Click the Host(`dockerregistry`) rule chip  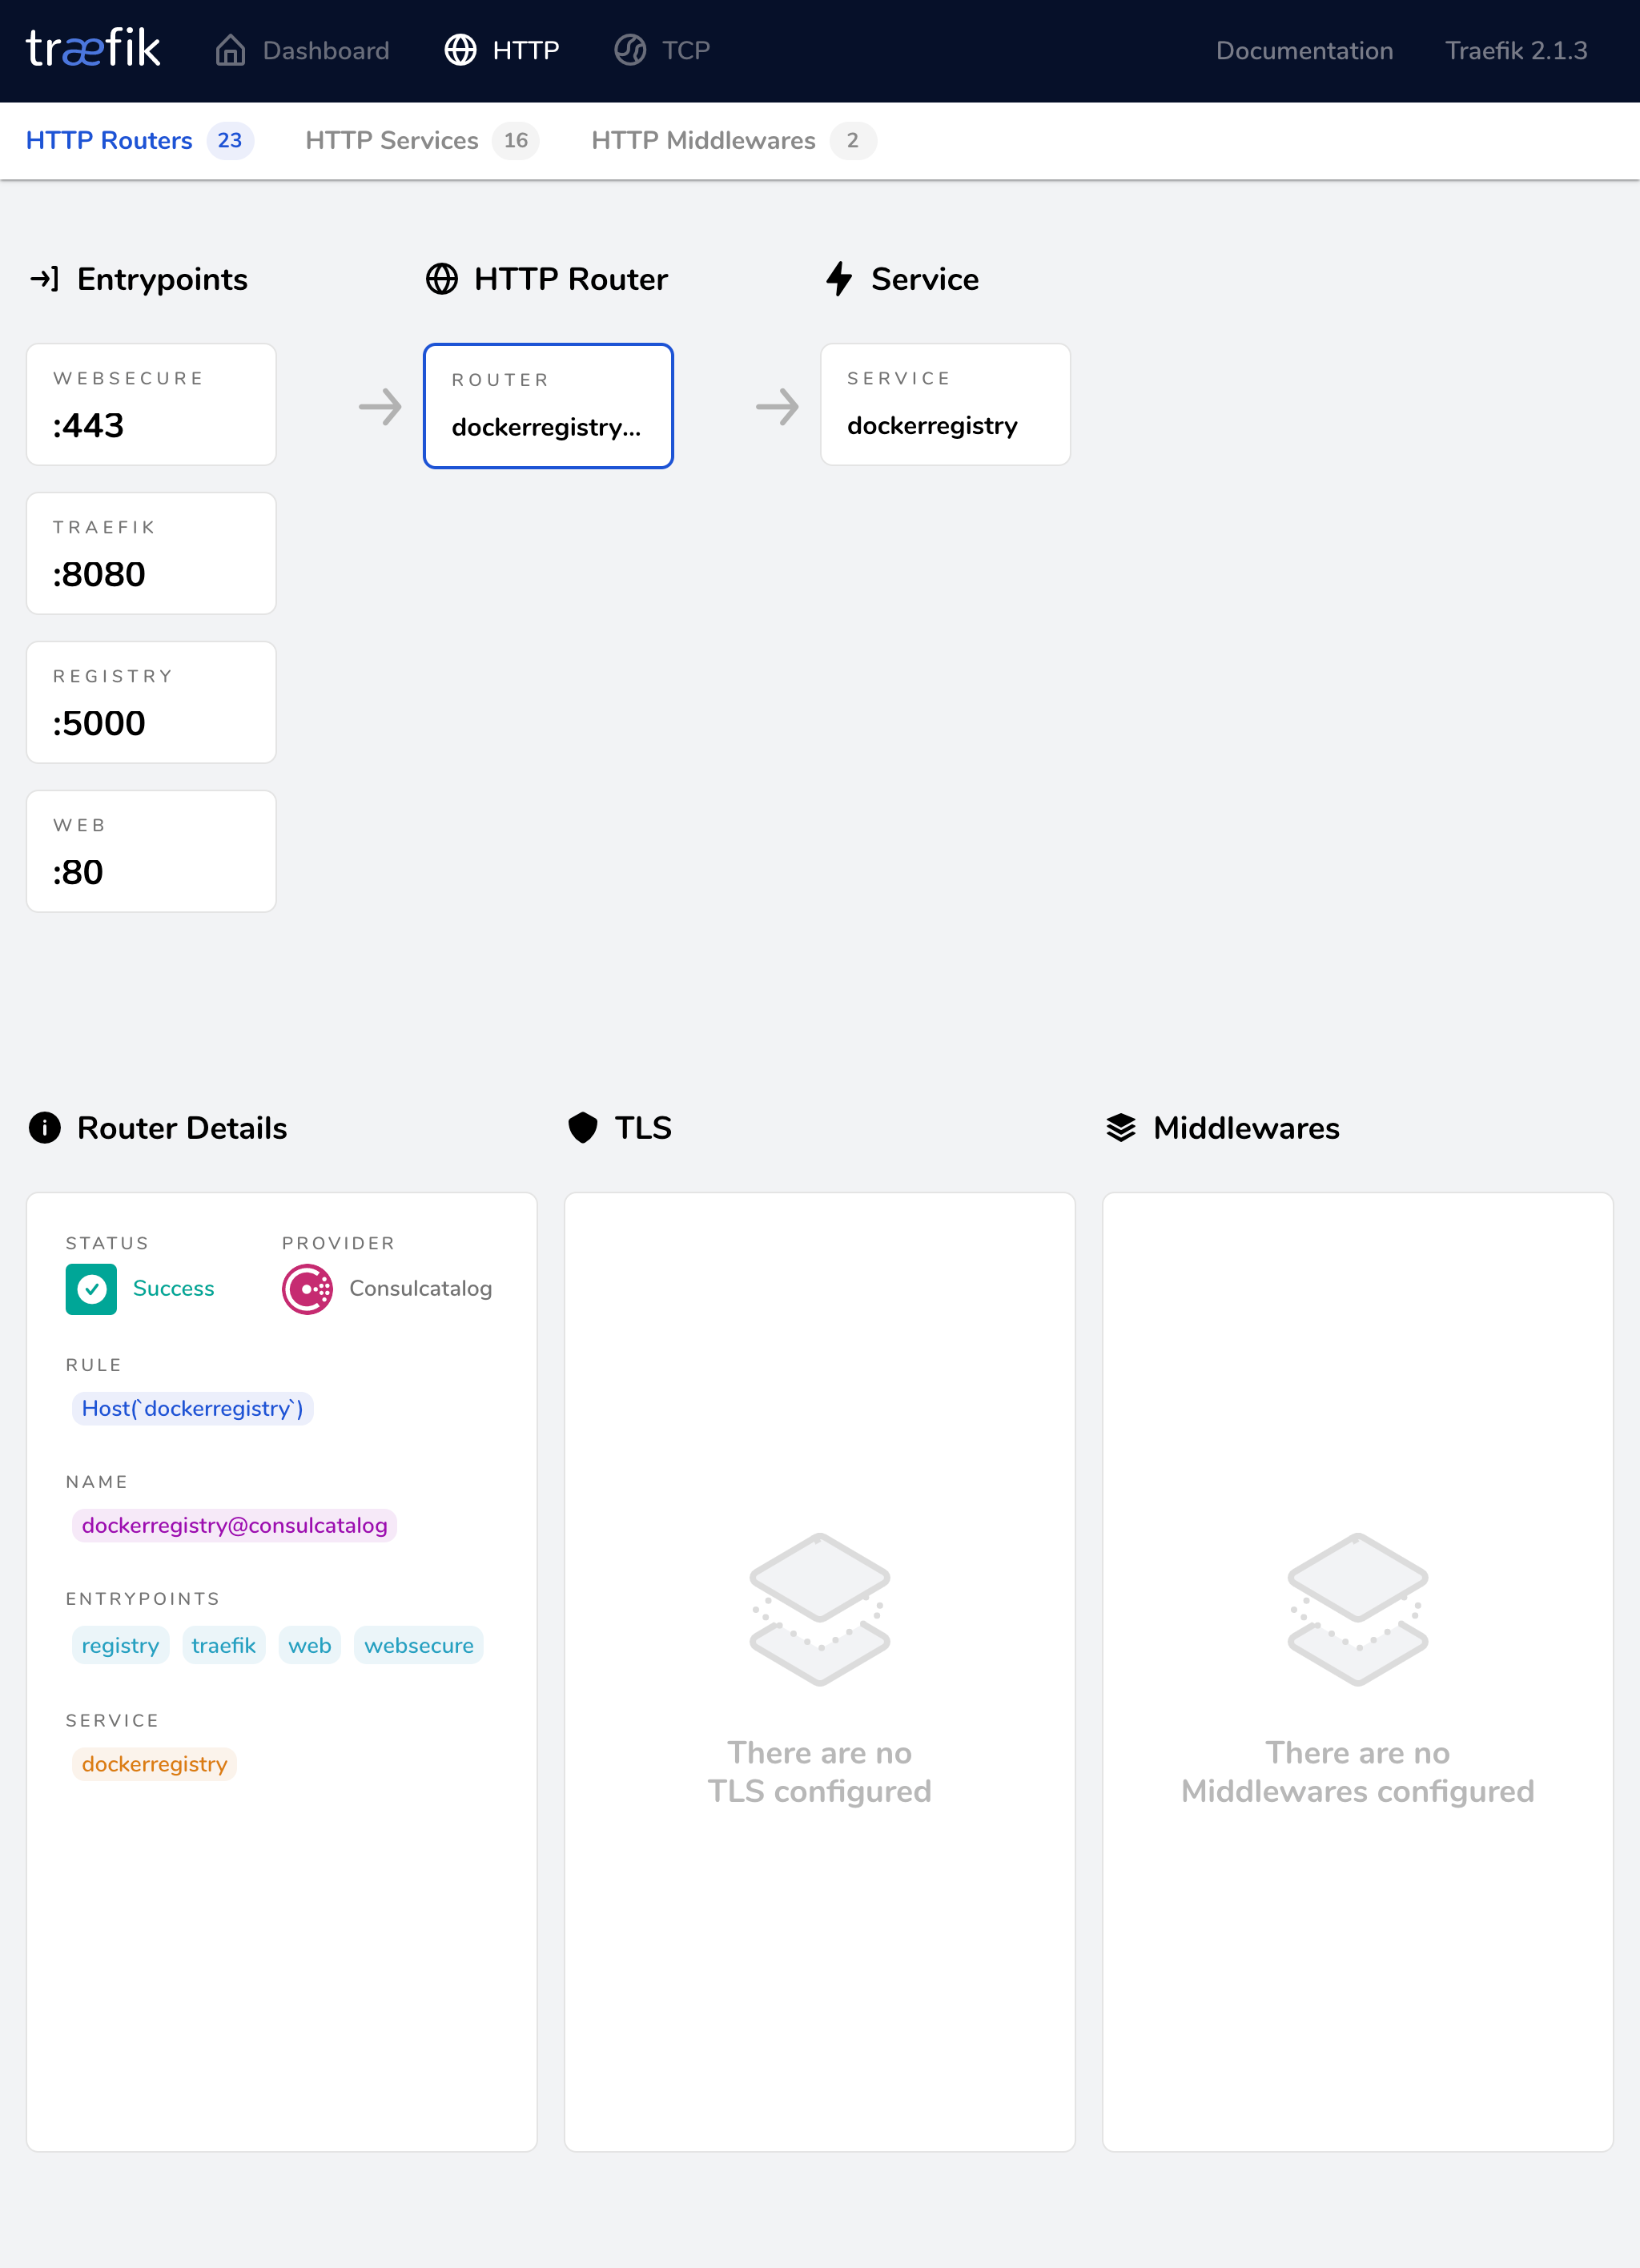(192, 1408)
